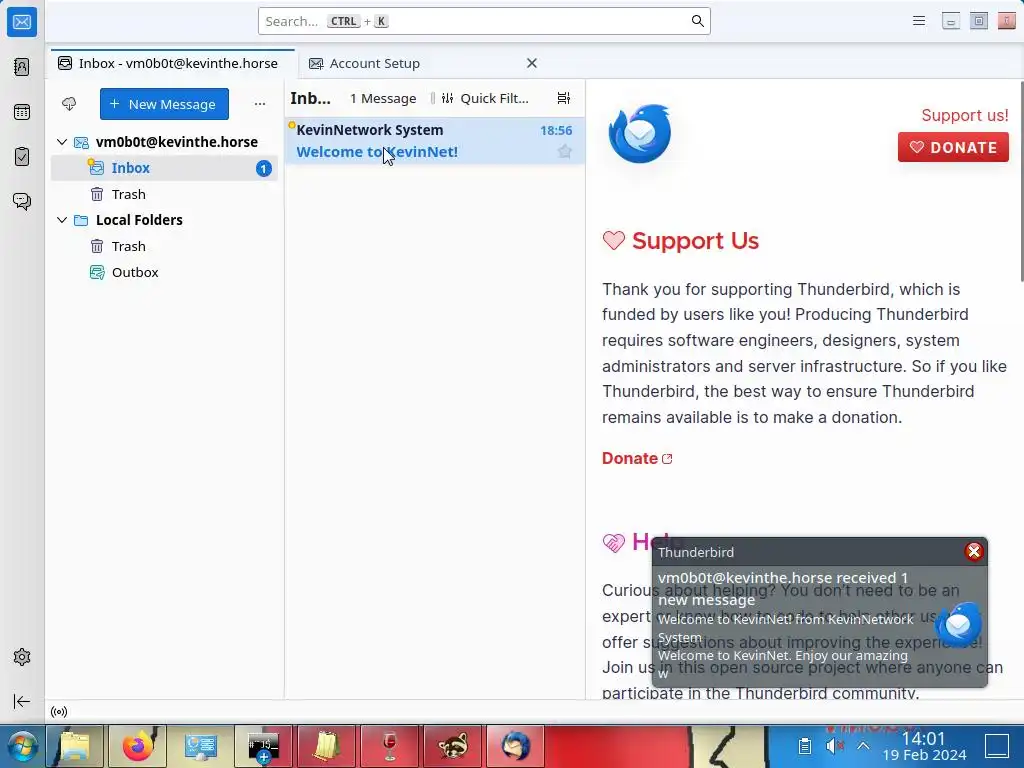Click the Inbox unread count badge
1024x768 pixels.
pos(263,168)
